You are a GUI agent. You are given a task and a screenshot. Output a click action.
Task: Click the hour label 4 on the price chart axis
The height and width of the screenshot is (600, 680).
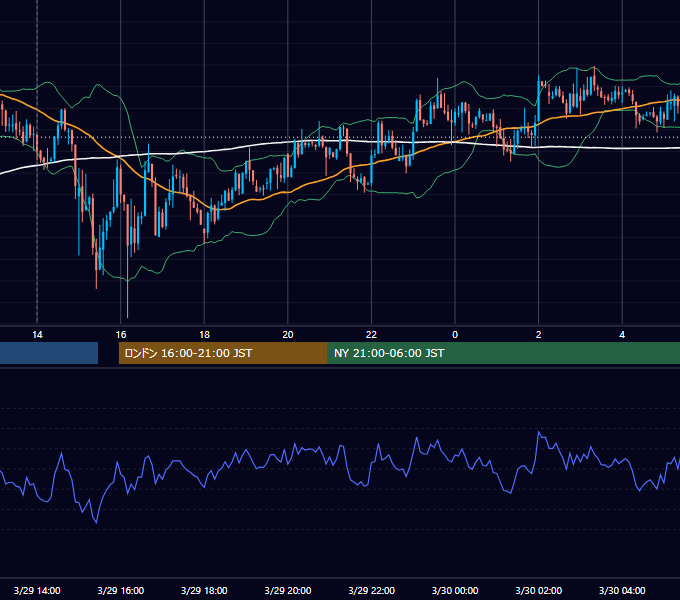coord(622,335)
